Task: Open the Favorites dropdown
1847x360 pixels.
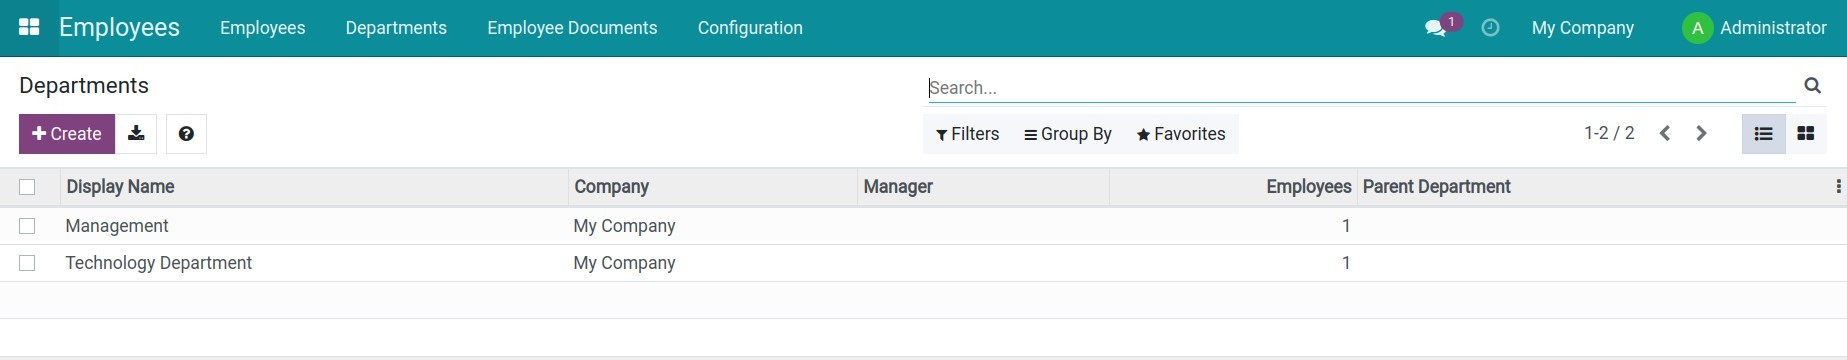Action: [1181, 134]
